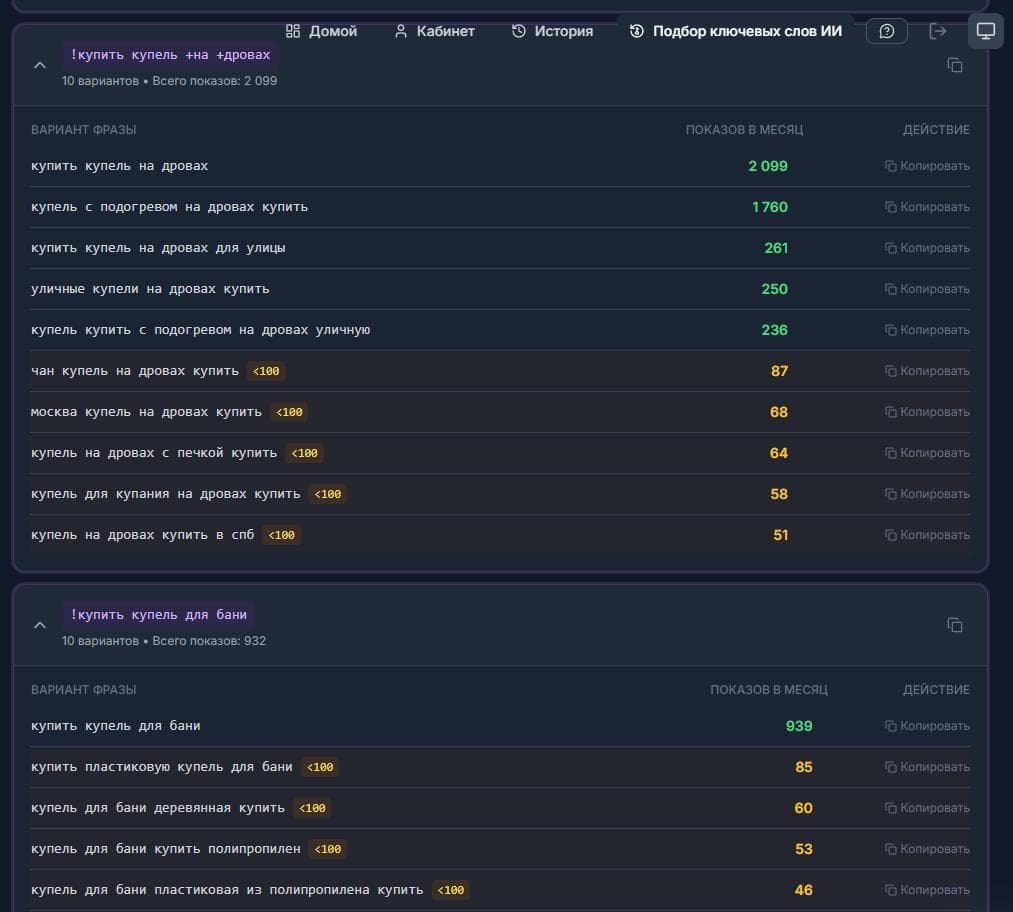Click the logout arrow icon

tap(937, 31)
